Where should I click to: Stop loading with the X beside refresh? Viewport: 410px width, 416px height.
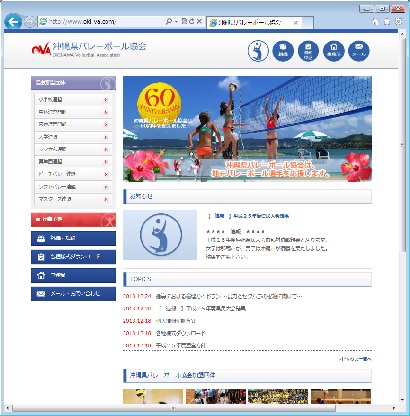tap(199, 22)
